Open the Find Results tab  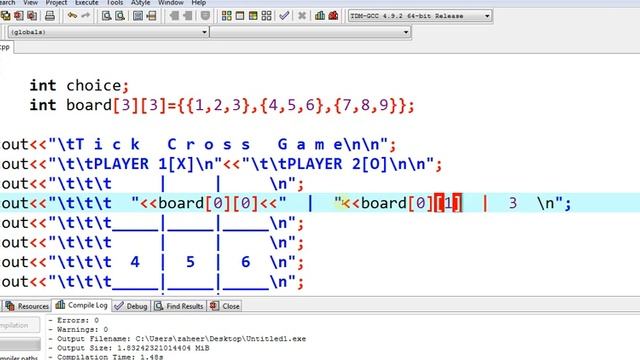click(x=179, y=306)
